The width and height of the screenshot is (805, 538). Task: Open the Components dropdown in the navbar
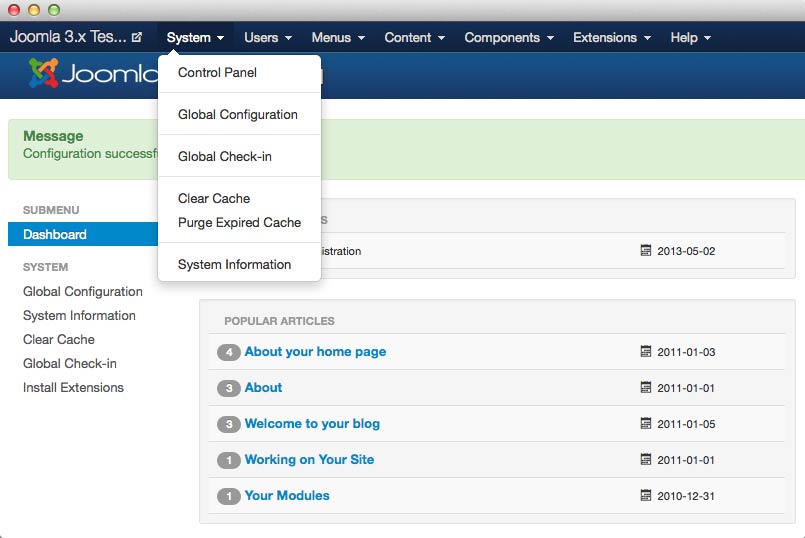(508, 38)
